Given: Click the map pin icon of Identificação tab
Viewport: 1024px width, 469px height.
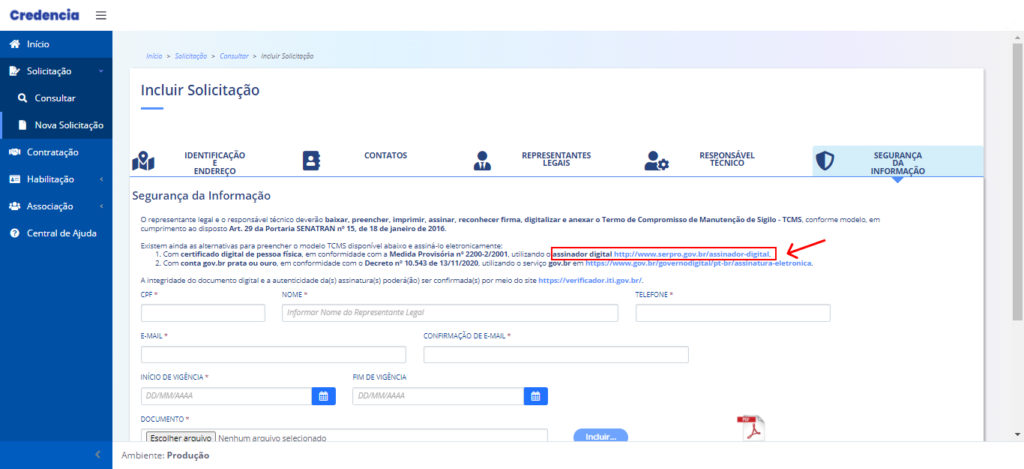Looking at the screenshot, I should click(143, 161).
